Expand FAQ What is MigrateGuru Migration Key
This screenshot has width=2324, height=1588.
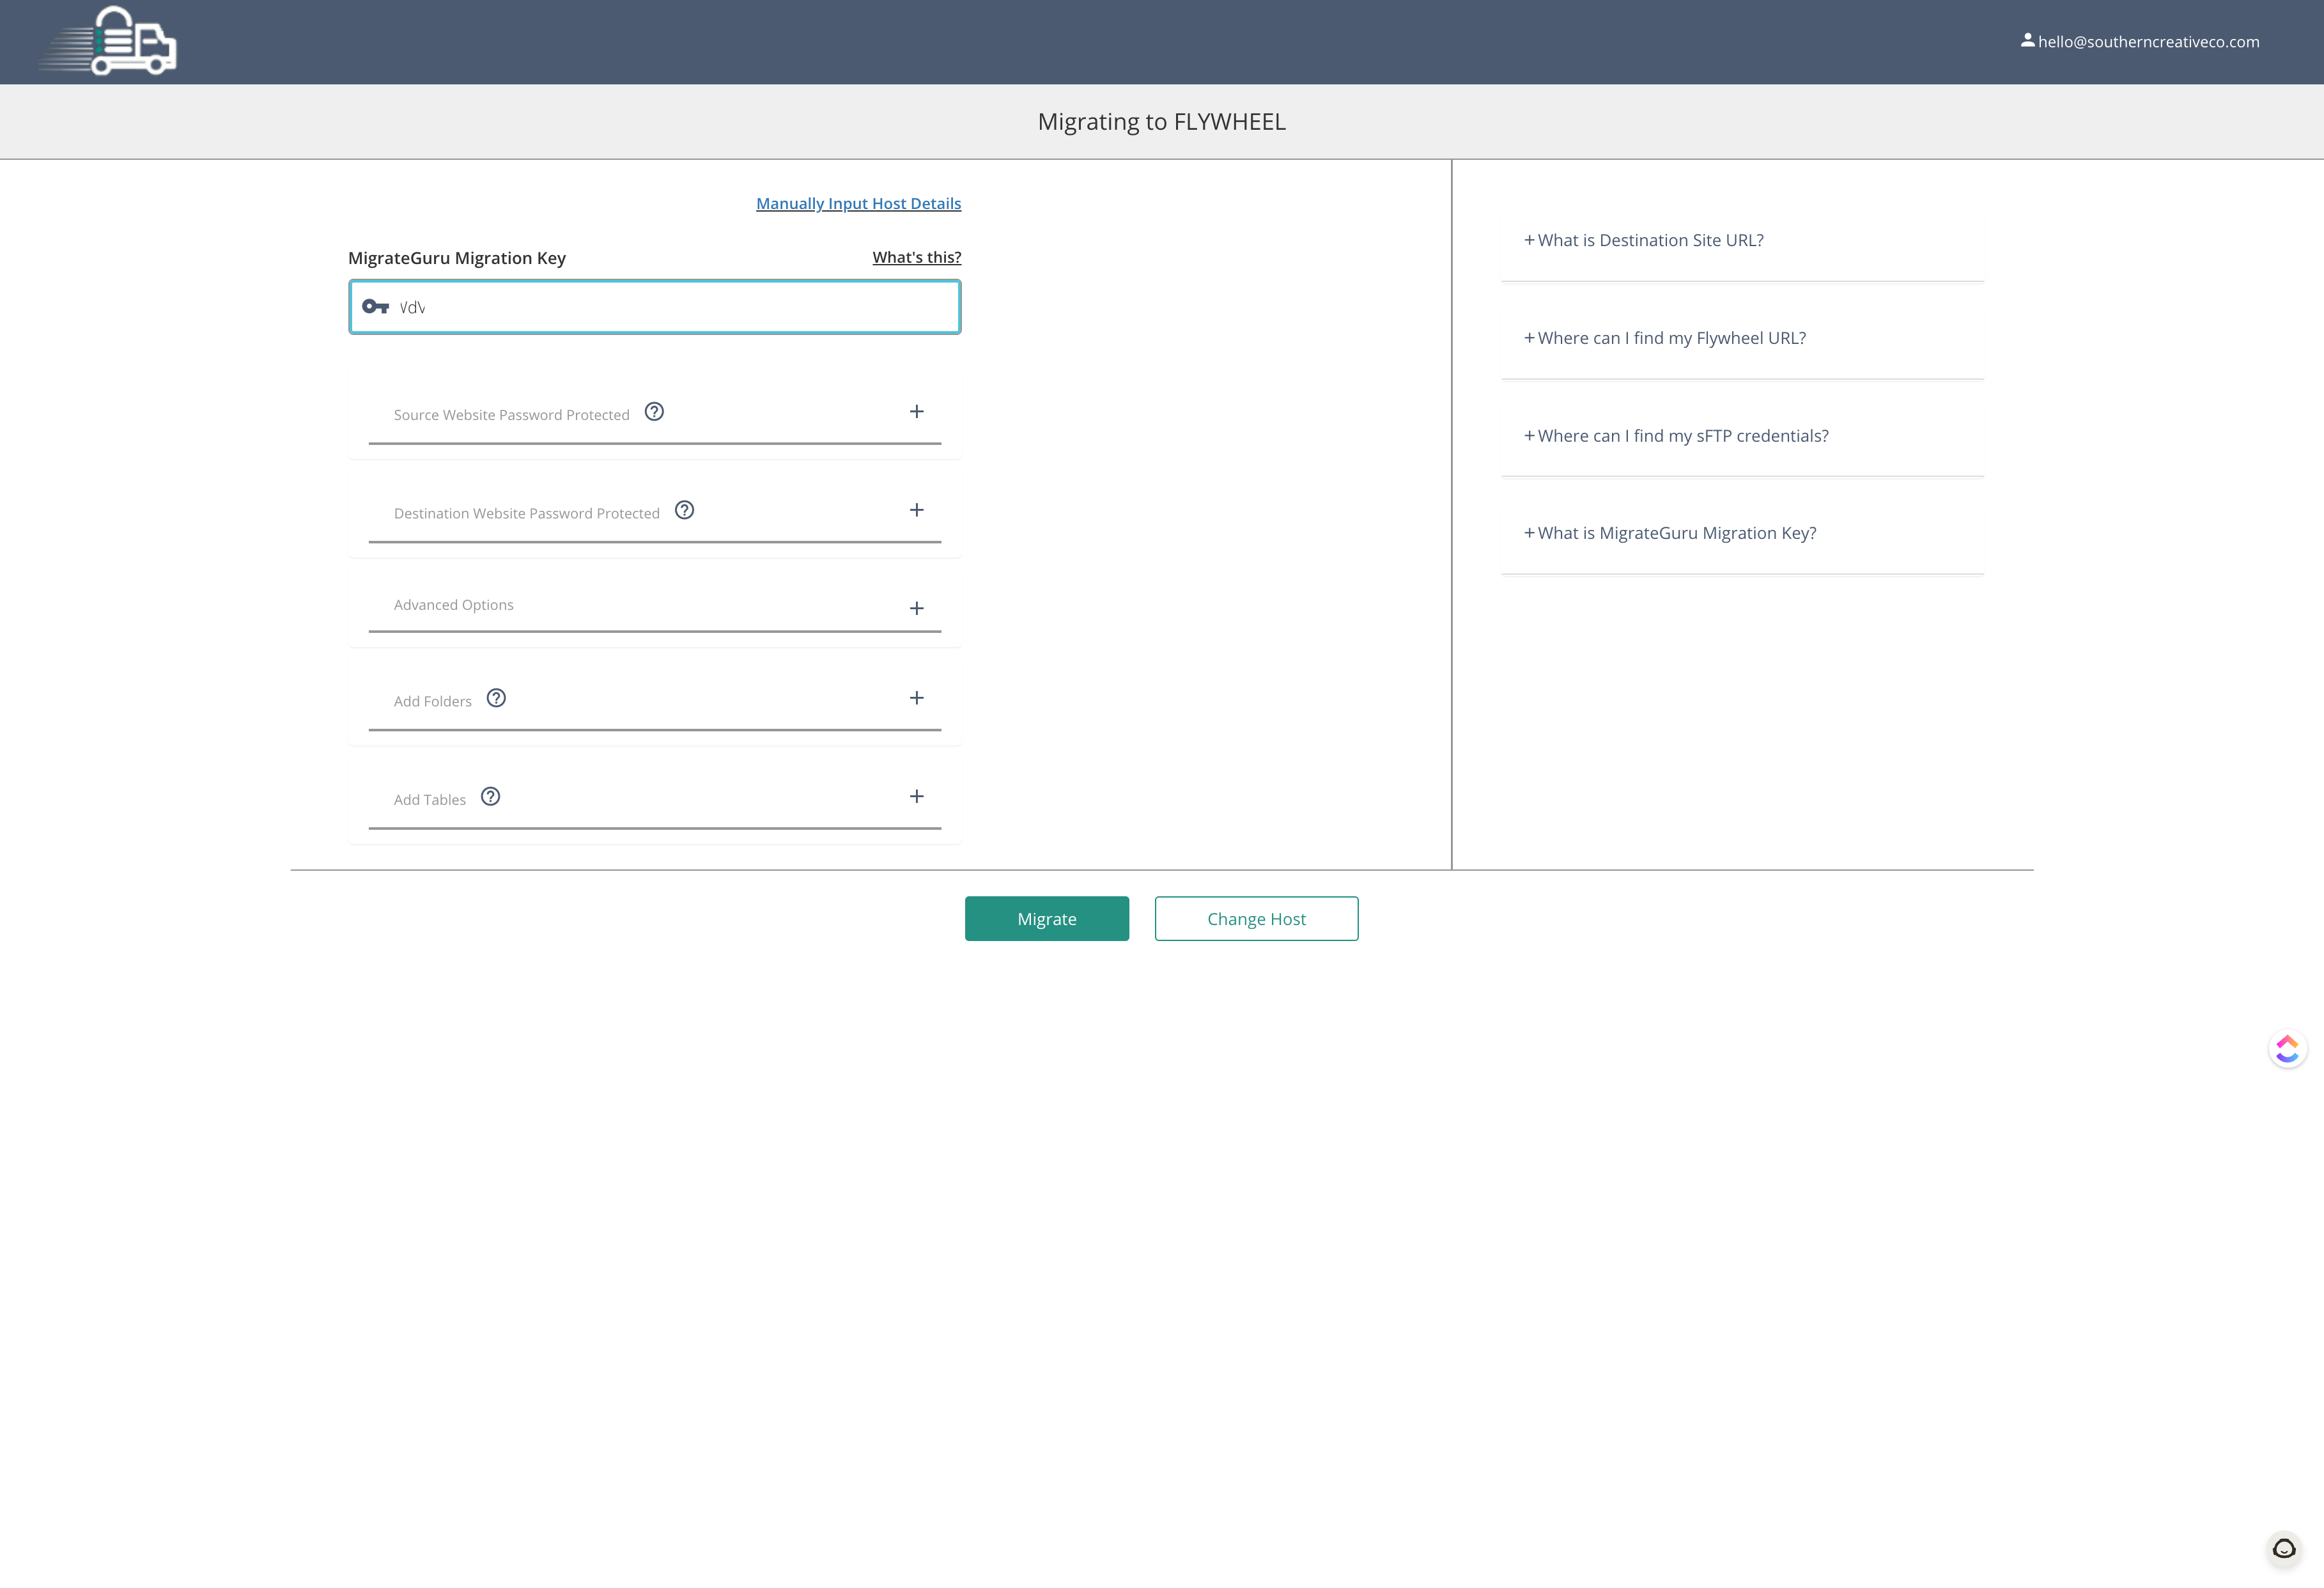1670,533
